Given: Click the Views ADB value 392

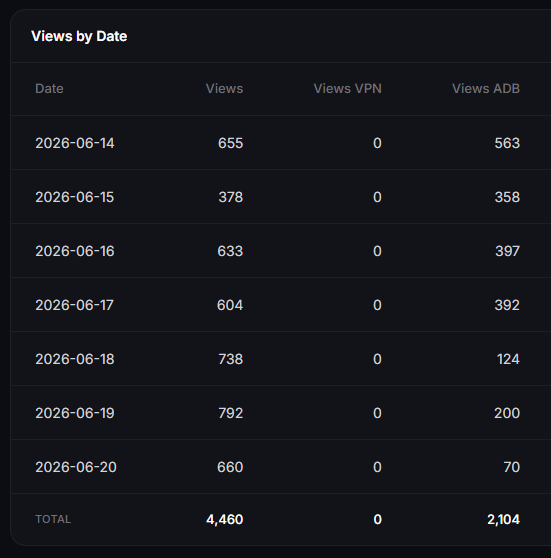Looking at the screenshot, I should point(507,305).
